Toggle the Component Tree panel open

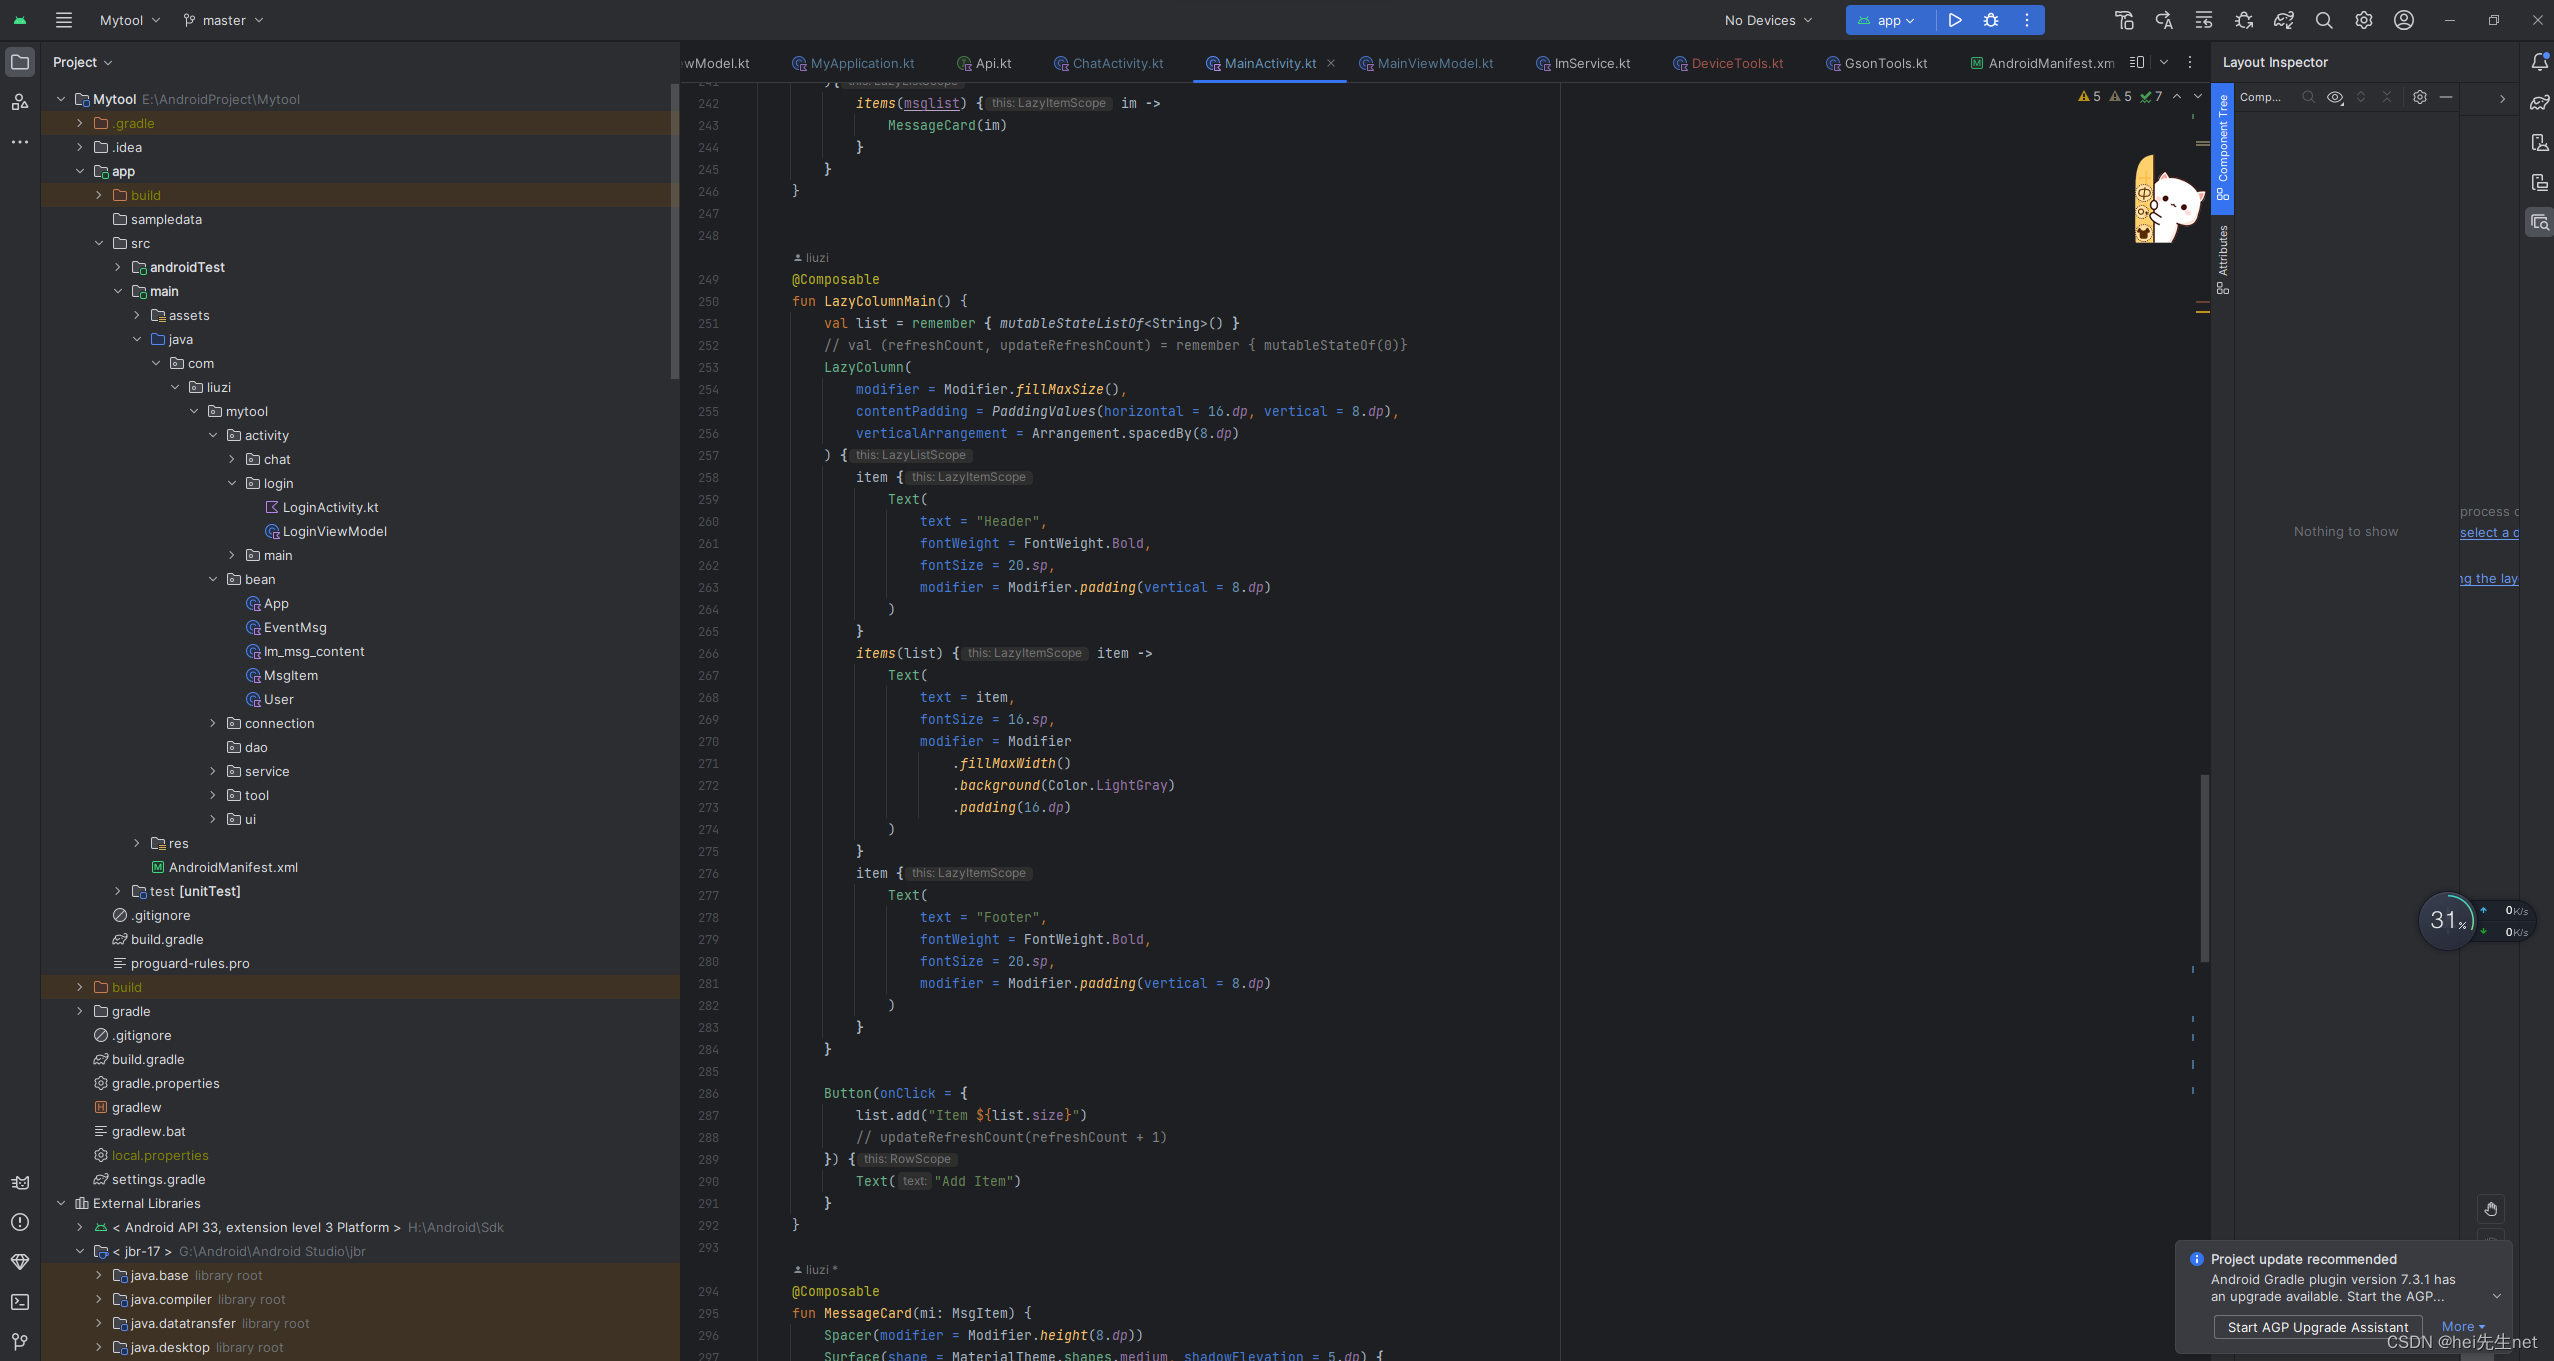click(2224, 150)
